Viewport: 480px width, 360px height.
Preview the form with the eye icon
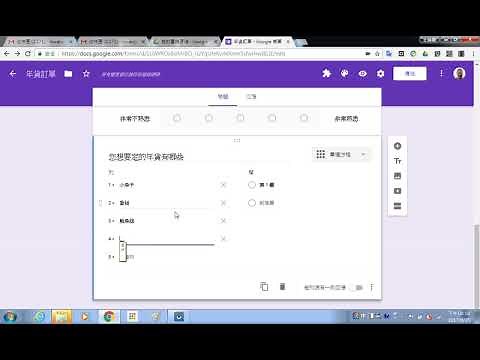[x=362, y=74]
